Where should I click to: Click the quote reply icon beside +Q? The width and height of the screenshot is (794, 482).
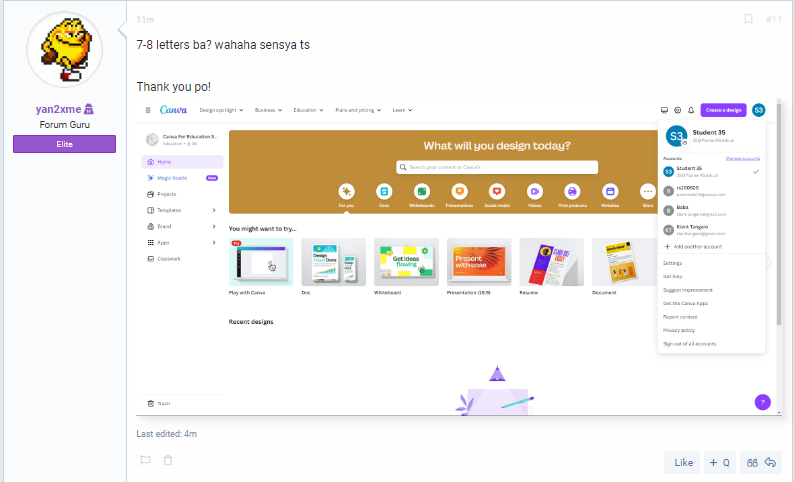pos(752,462)
